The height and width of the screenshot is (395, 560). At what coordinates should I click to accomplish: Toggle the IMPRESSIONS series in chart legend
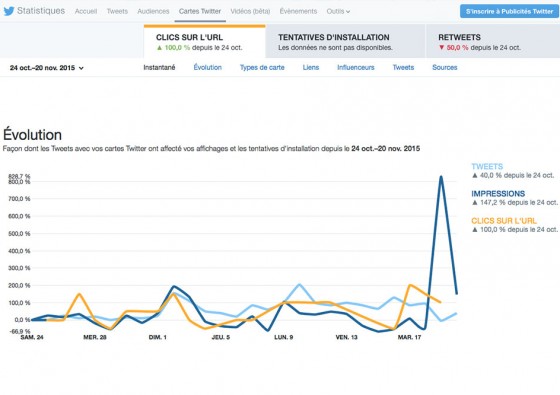pos(498,194)
